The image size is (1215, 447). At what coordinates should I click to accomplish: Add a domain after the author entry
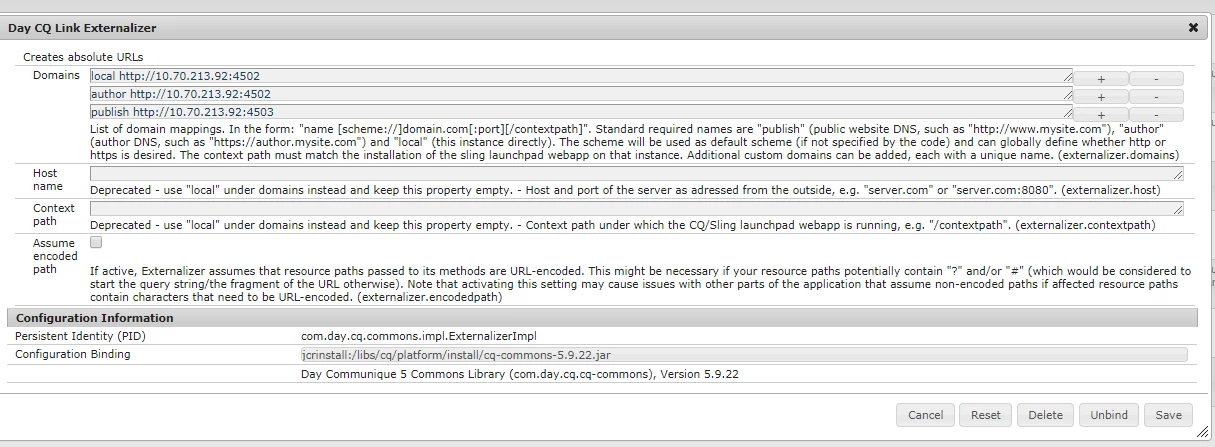tap(1100, 97)
